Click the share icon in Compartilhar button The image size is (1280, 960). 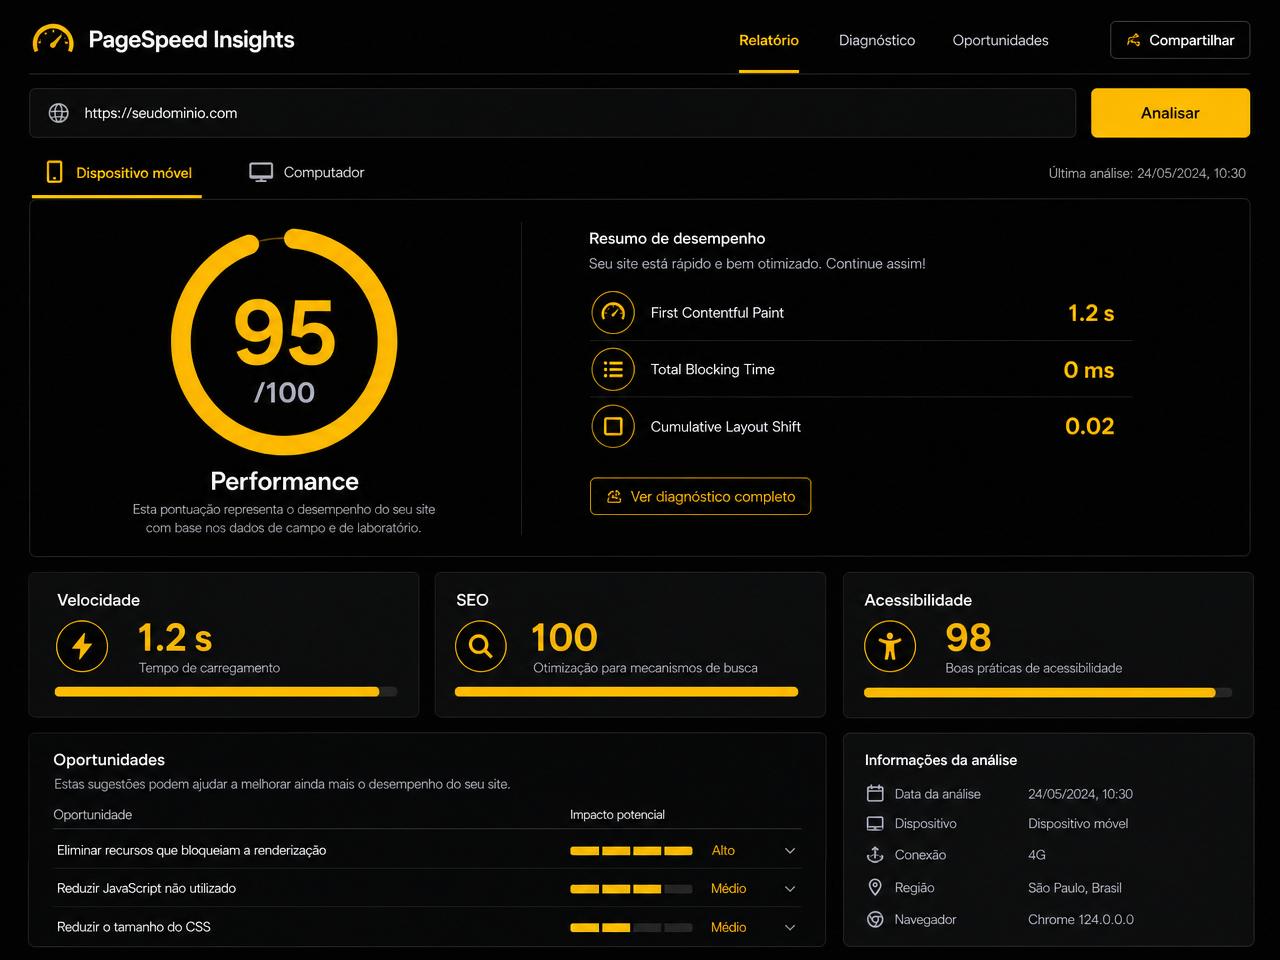pyautogui.click(x=1134, y=40)
